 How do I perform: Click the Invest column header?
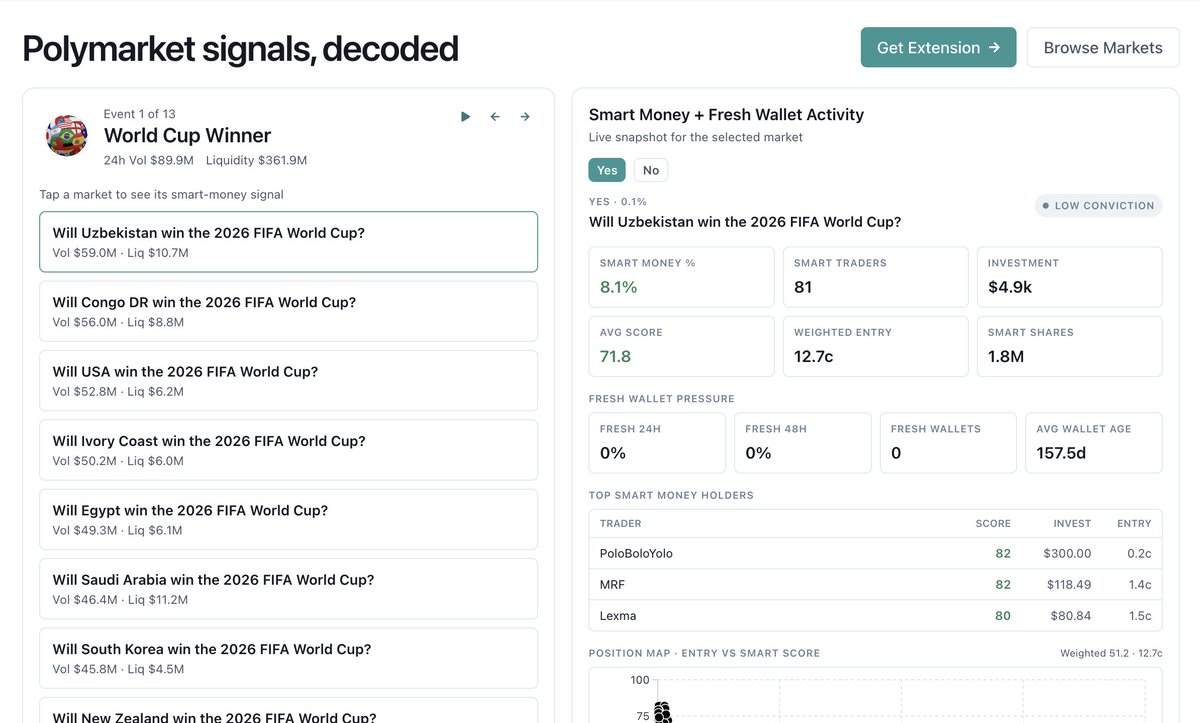[x=1072, y=523]
